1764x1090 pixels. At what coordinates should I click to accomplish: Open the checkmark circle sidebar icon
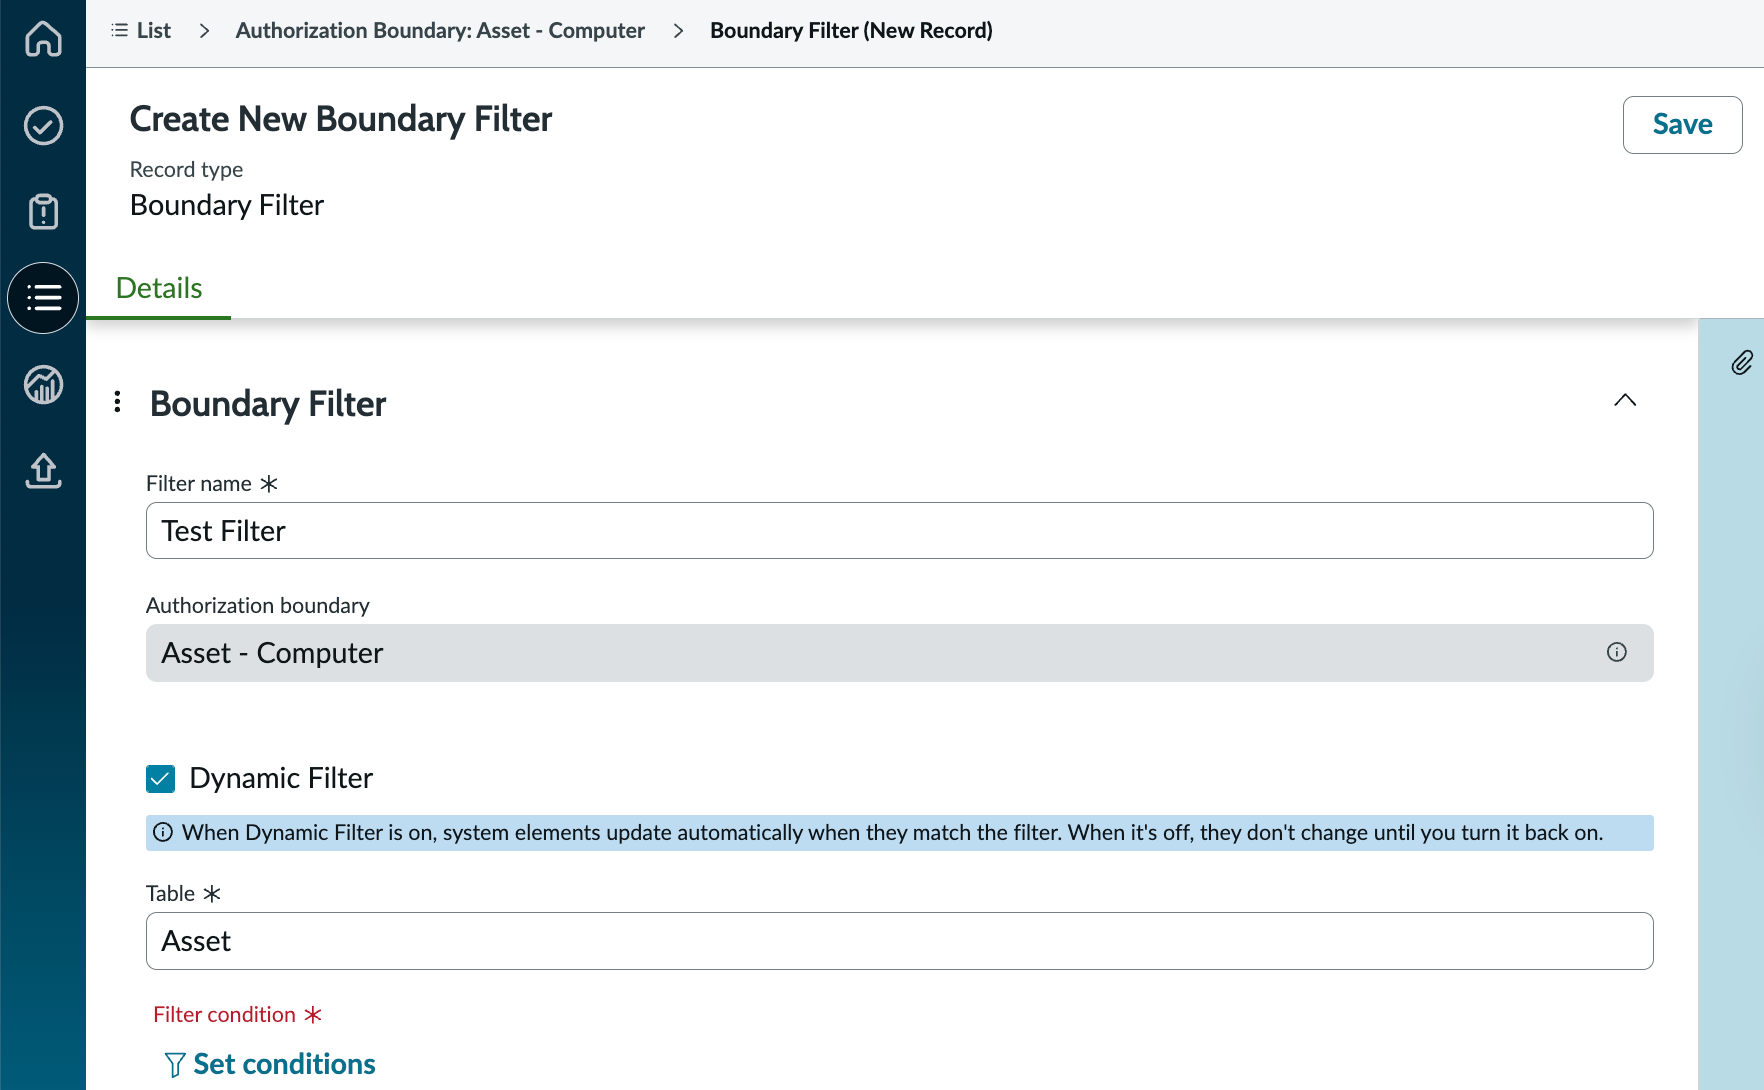click(43, 126)
